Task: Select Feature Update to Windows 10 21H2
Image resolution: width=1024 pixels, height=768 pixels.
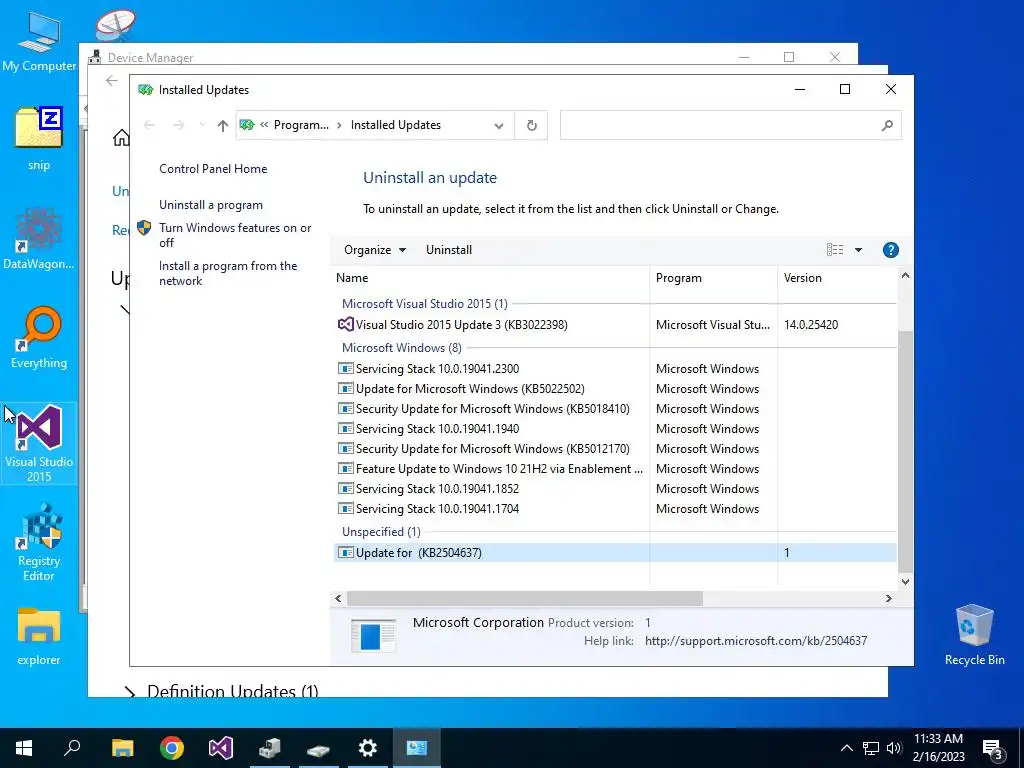Action: click(615, 470)
